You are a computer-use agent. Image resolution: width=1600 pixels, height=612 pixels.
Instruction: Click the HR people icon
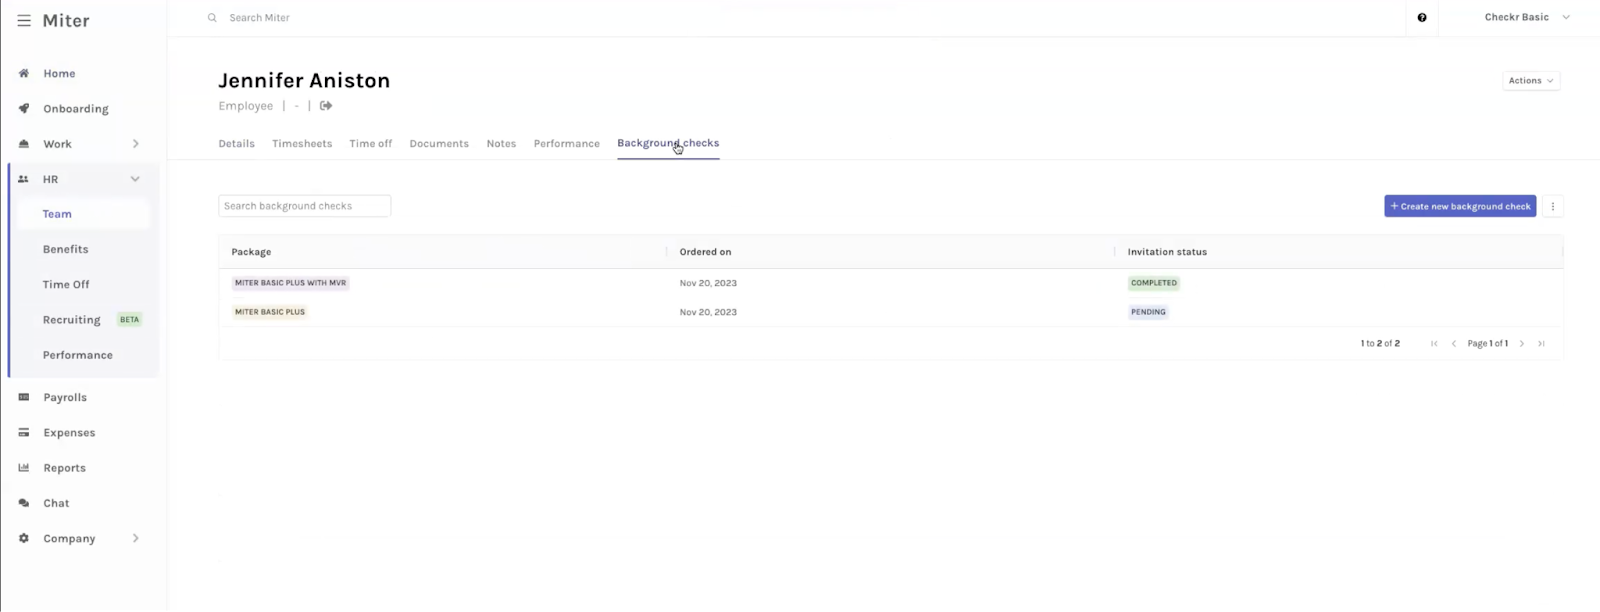[24, 179]
